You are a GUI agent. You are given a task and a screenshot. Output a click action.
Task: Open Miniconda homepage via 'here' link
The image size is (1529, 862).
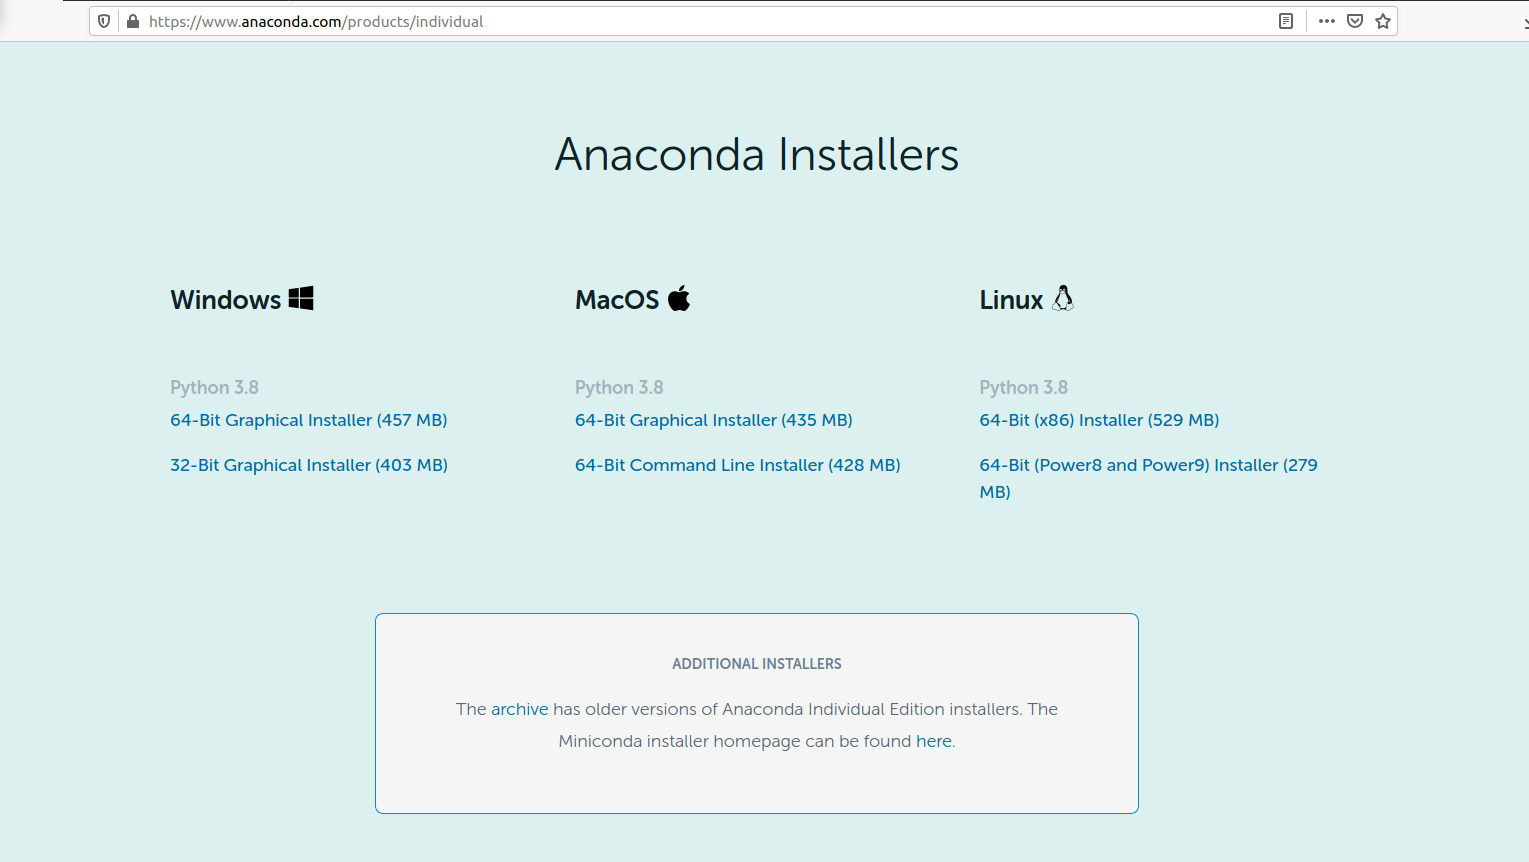tap(934, 741)
